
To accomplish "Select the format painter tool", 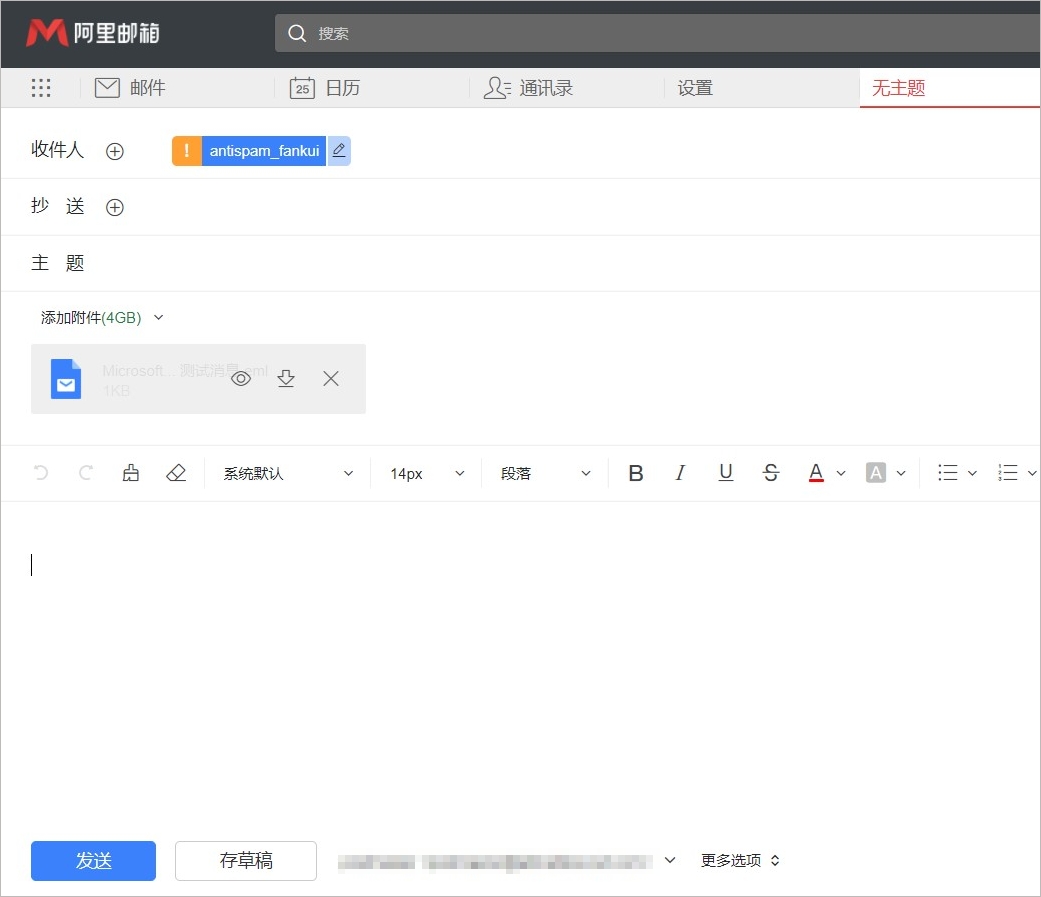I will coord(131,472).
